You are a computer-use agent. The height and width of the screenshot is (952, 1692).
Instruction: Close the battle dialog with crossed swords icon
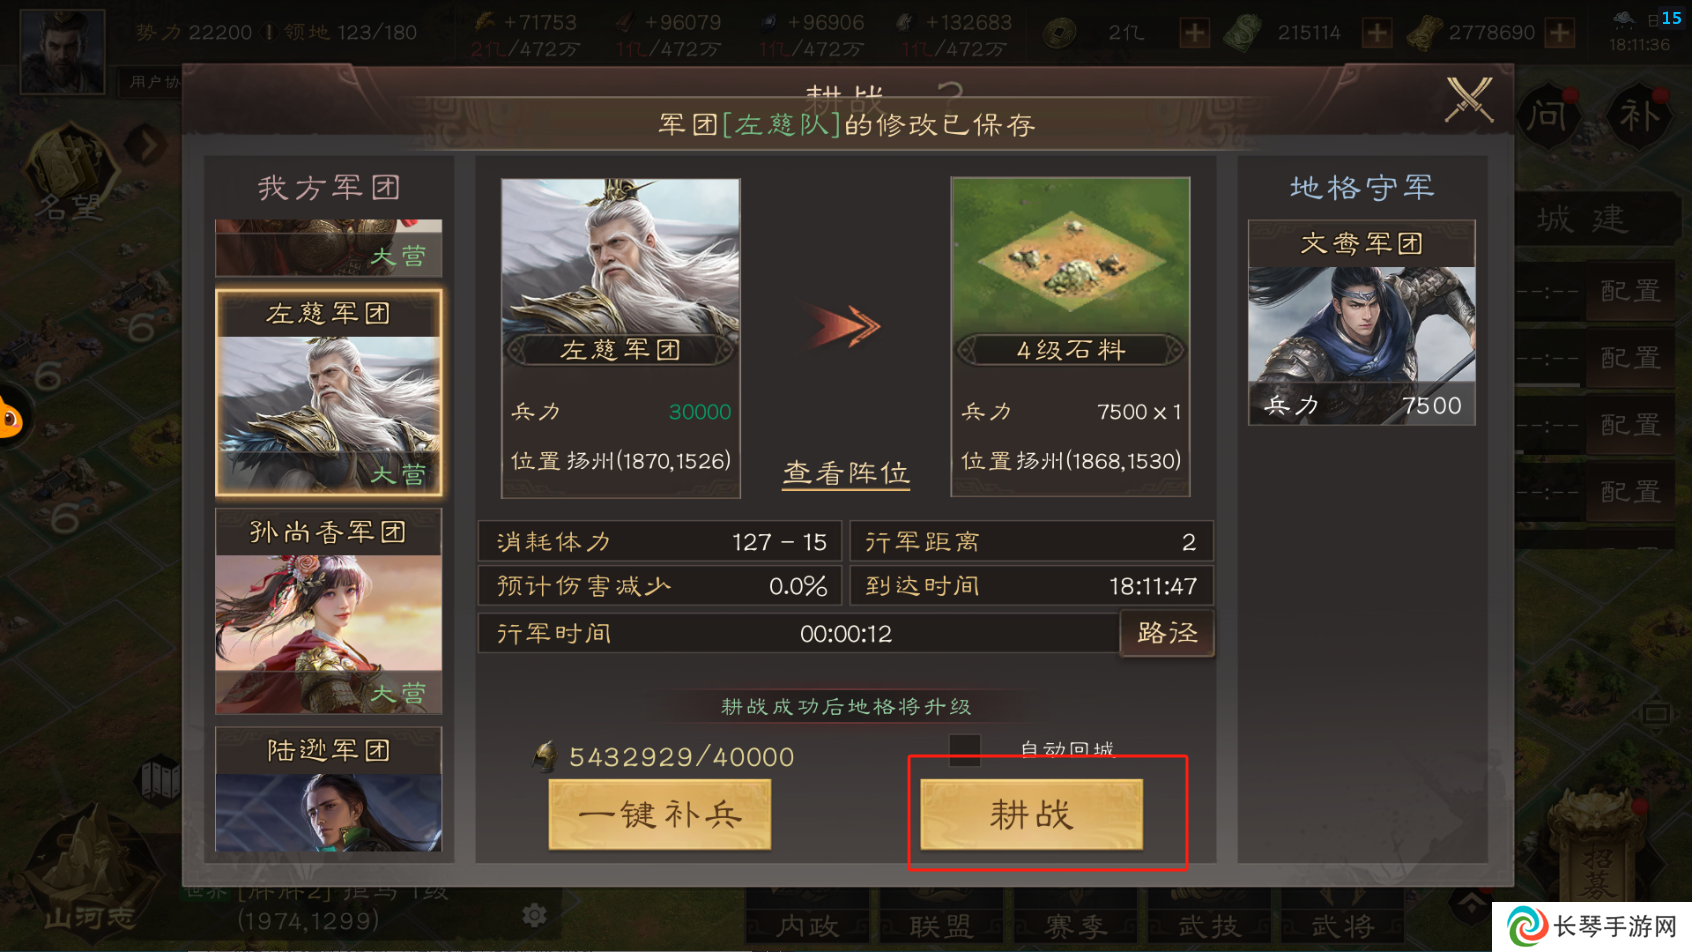point(1469,100)
